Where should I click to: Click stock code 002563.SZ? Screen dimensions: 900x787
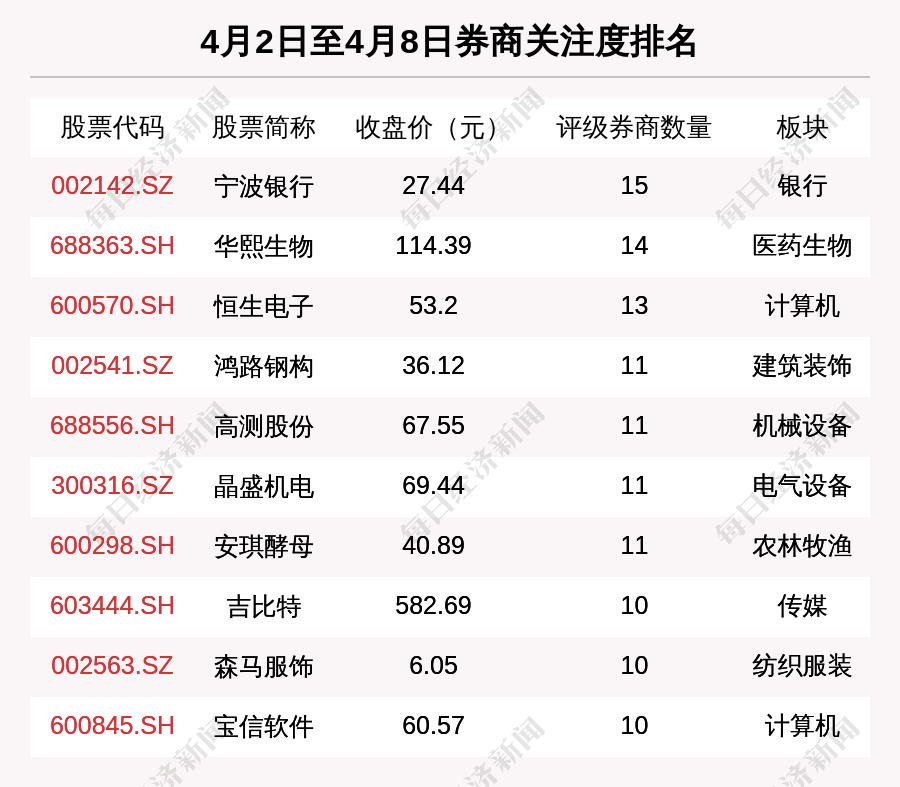[x=112, y=666]
